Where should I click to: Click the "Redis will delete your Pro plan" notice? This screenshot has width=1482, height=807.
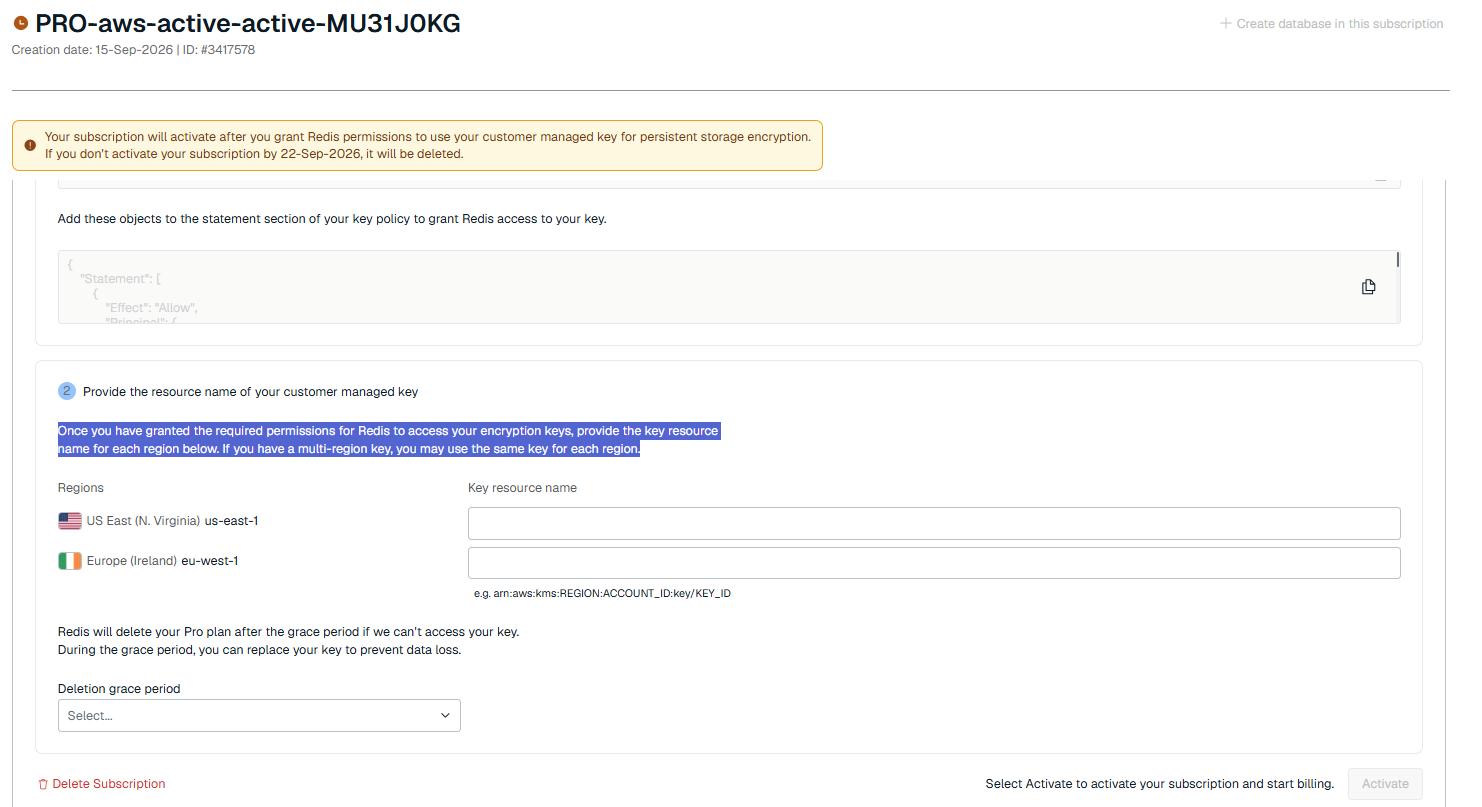288,641
